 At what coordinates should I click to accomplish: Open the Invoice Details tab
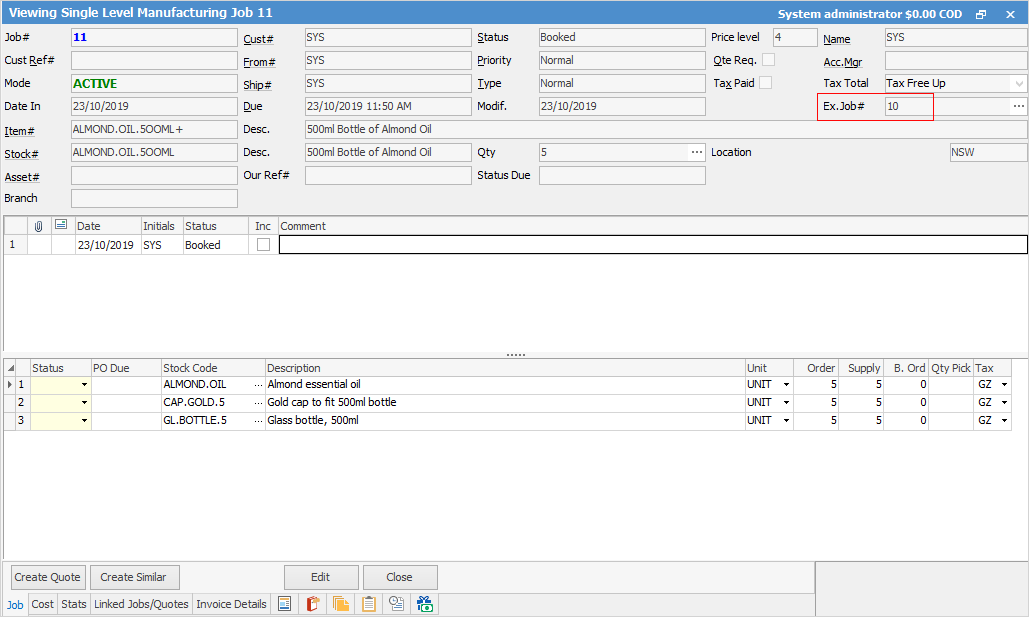(231, 604)
